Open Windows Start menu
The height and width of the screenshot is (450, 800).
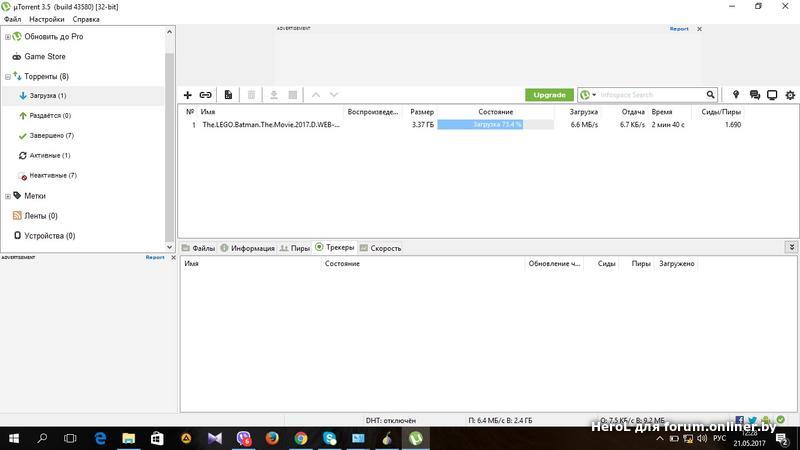14,438
